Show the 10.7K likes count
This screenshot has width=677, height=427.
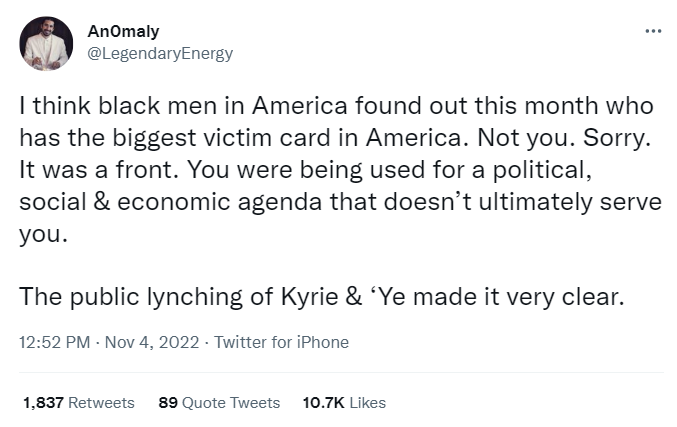tap(322, 402)
